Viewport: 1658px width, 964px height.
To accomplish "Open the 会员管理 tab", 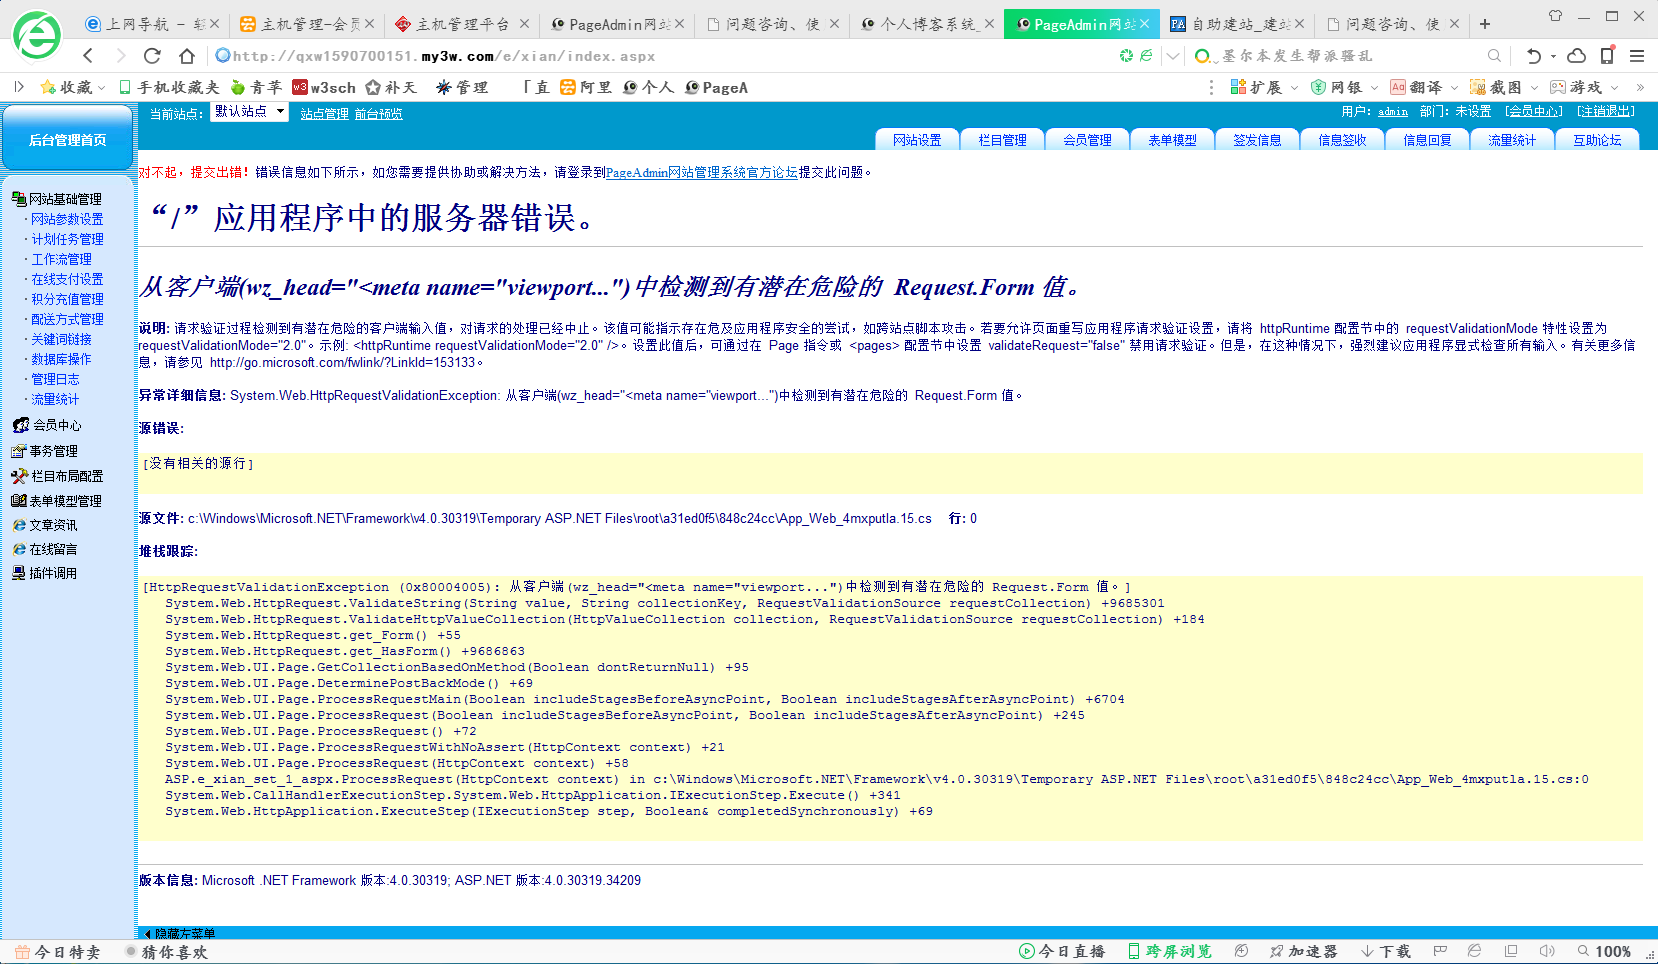I will click(x=1087, y=140).
